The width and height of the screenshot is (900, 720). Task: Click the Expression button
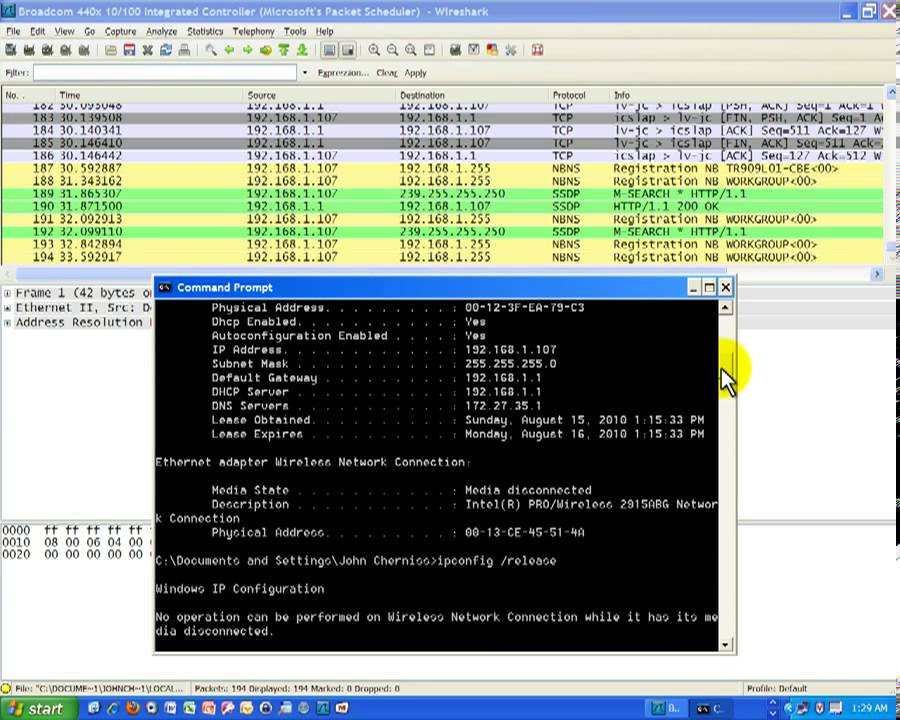click(x=343, y=73)
